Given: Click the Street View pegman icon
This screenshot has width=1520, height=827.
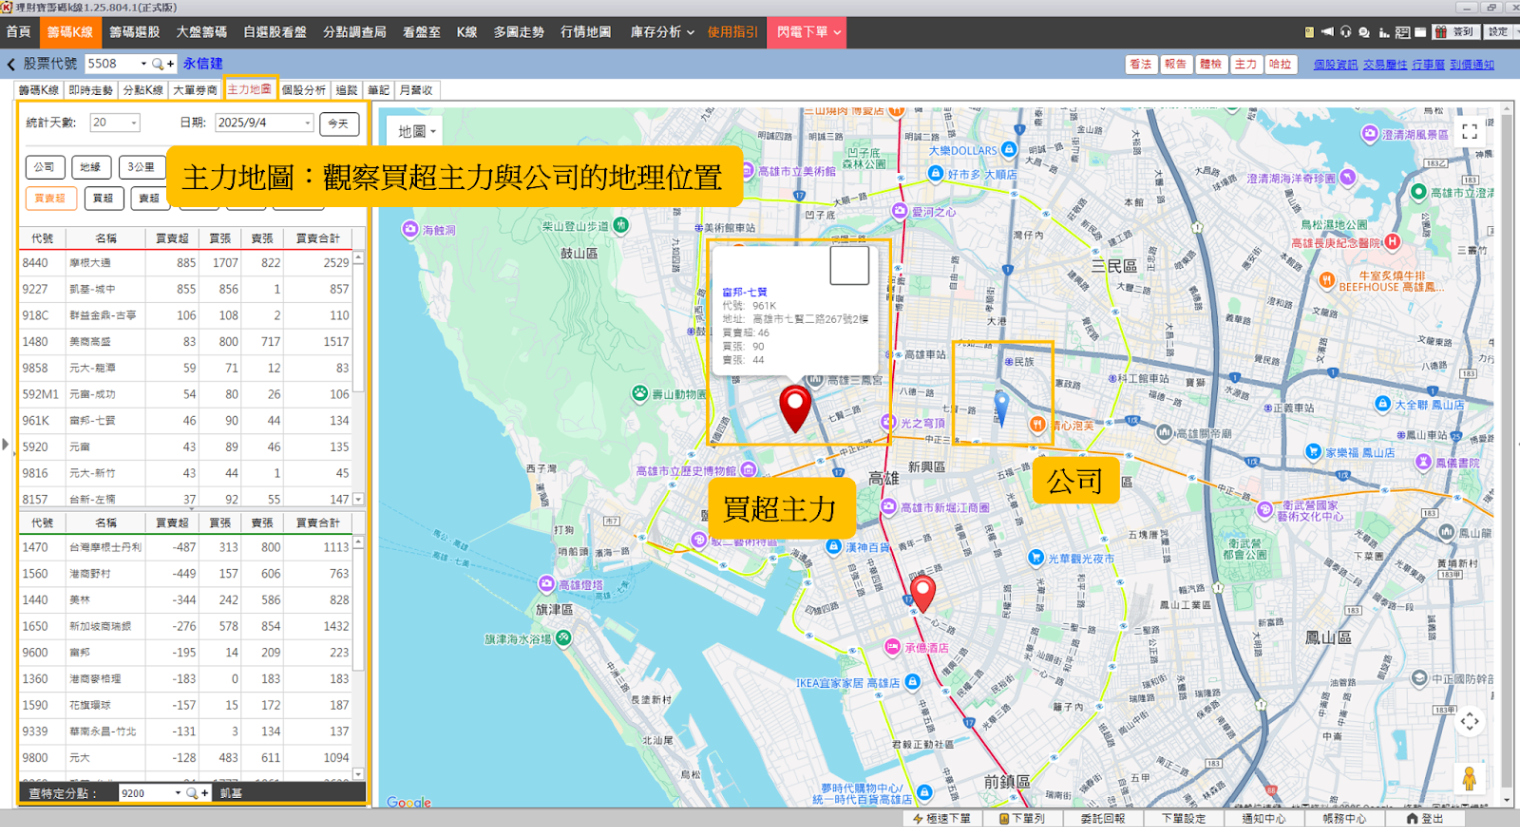Looking at the screenshot, I should pyautogui.click(x=1469, y=778).
